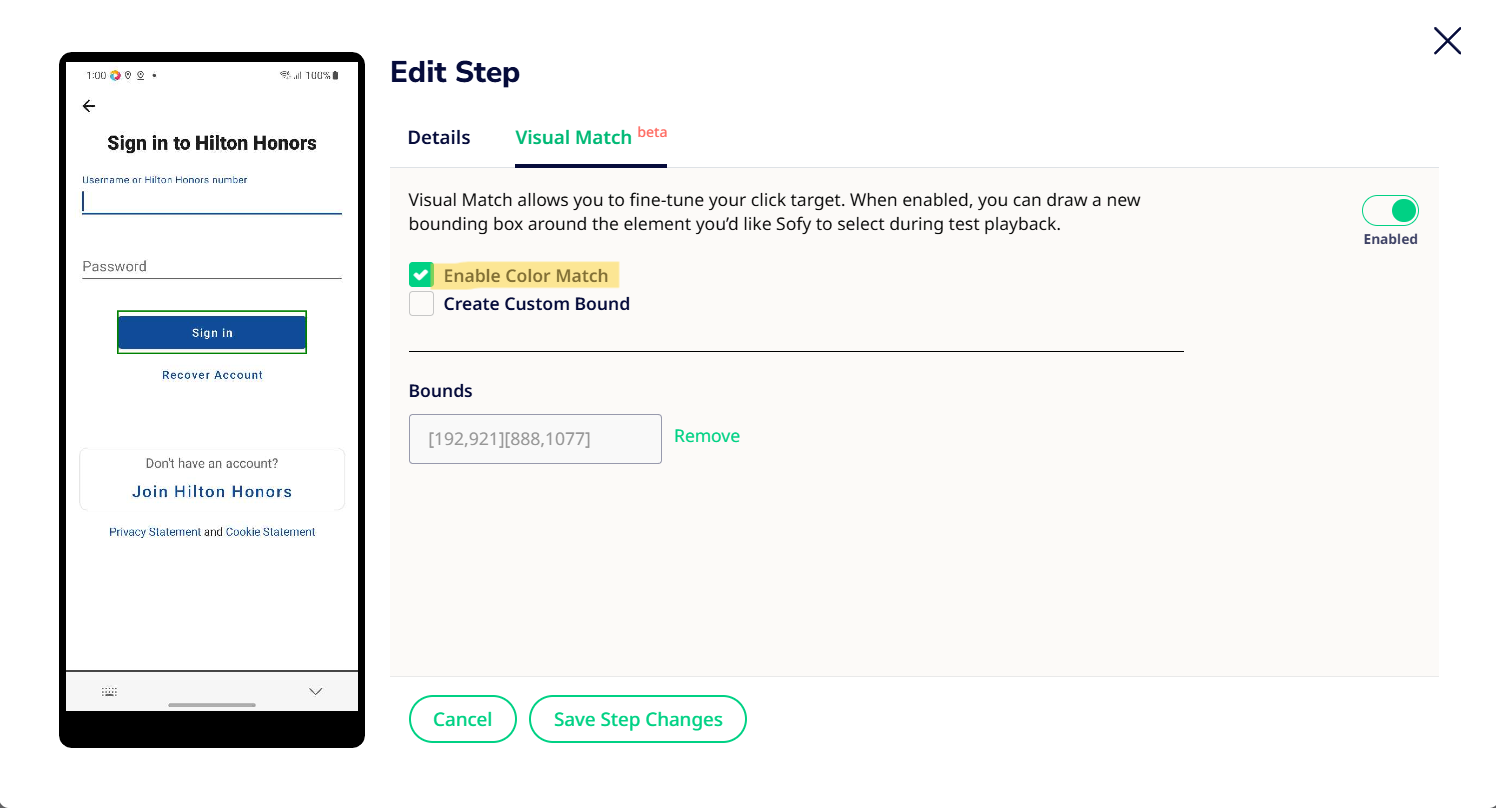Switch to the Details tab
Screen dimensions: 1496x808
pos(438,138)
